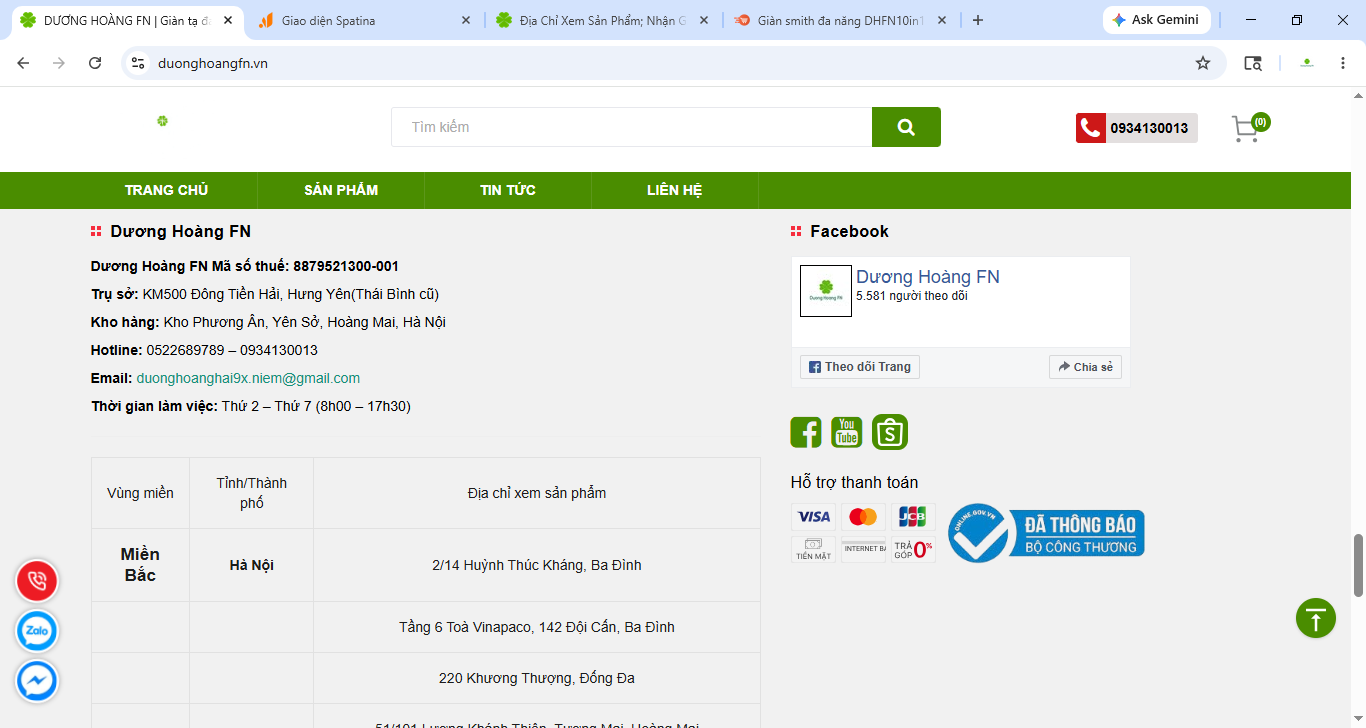This screenshot has width=1366, height=728.
Task: Open the TRANG CHỦ menu item
Action: coord(166,190)
